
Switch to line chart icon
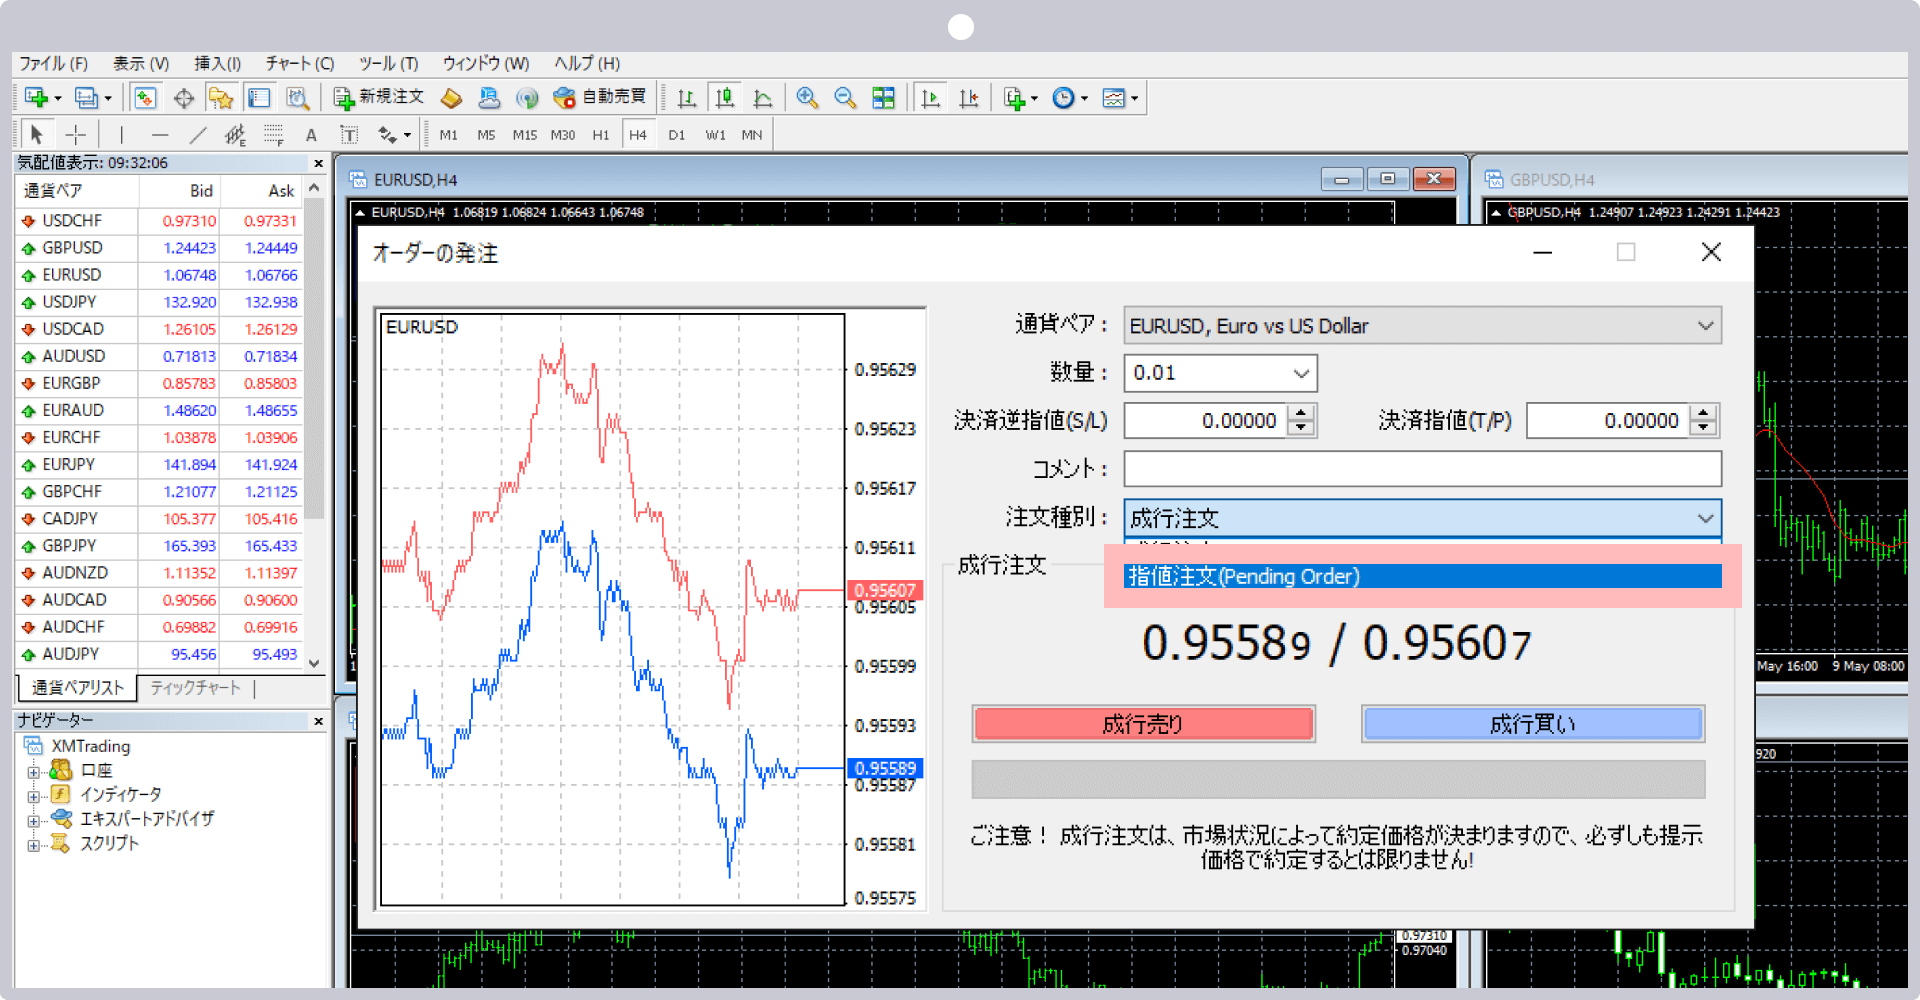(x=763, y=97)
